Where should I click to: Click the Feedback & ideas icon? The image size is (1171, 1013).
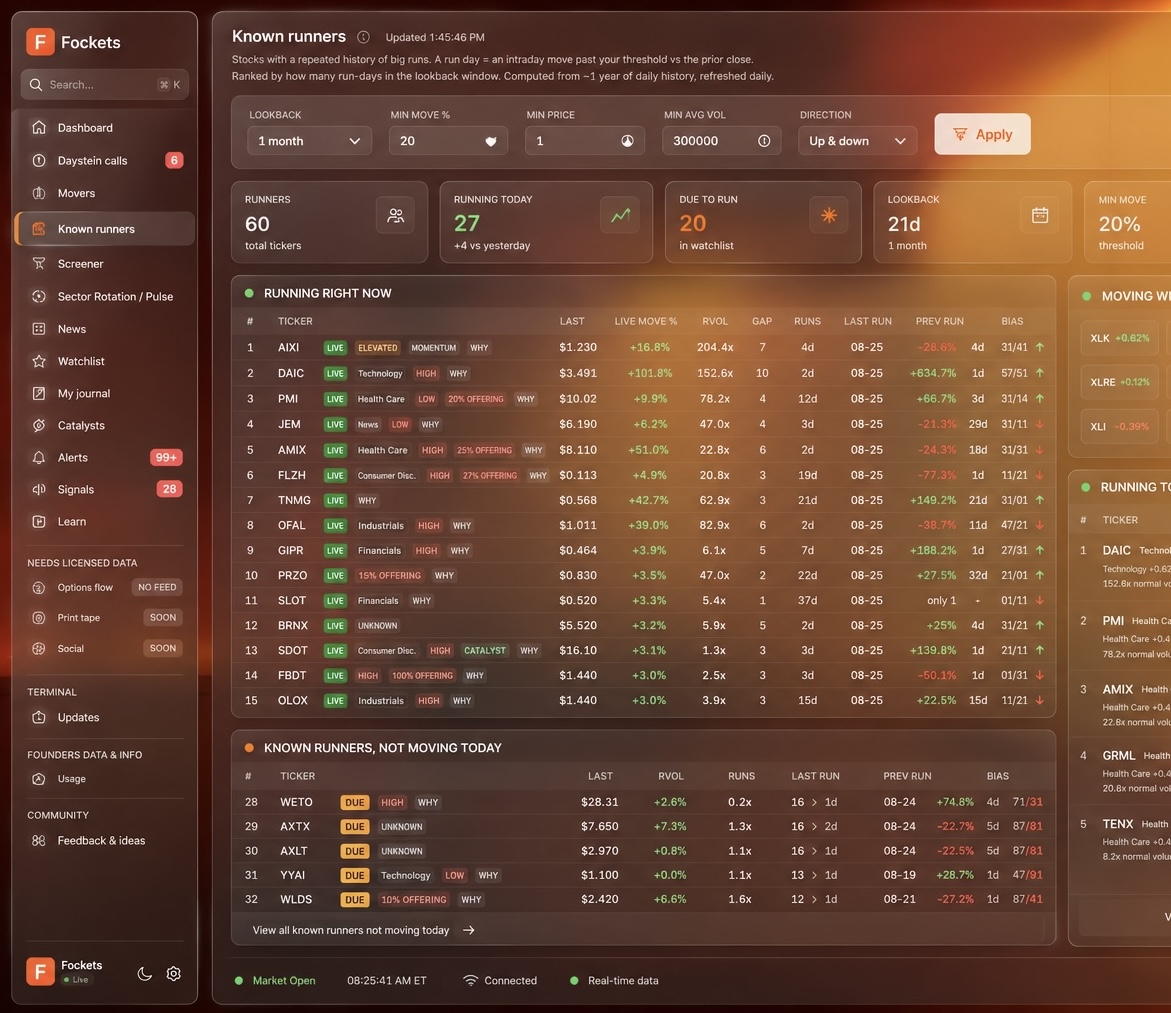(x=39, y=840)
